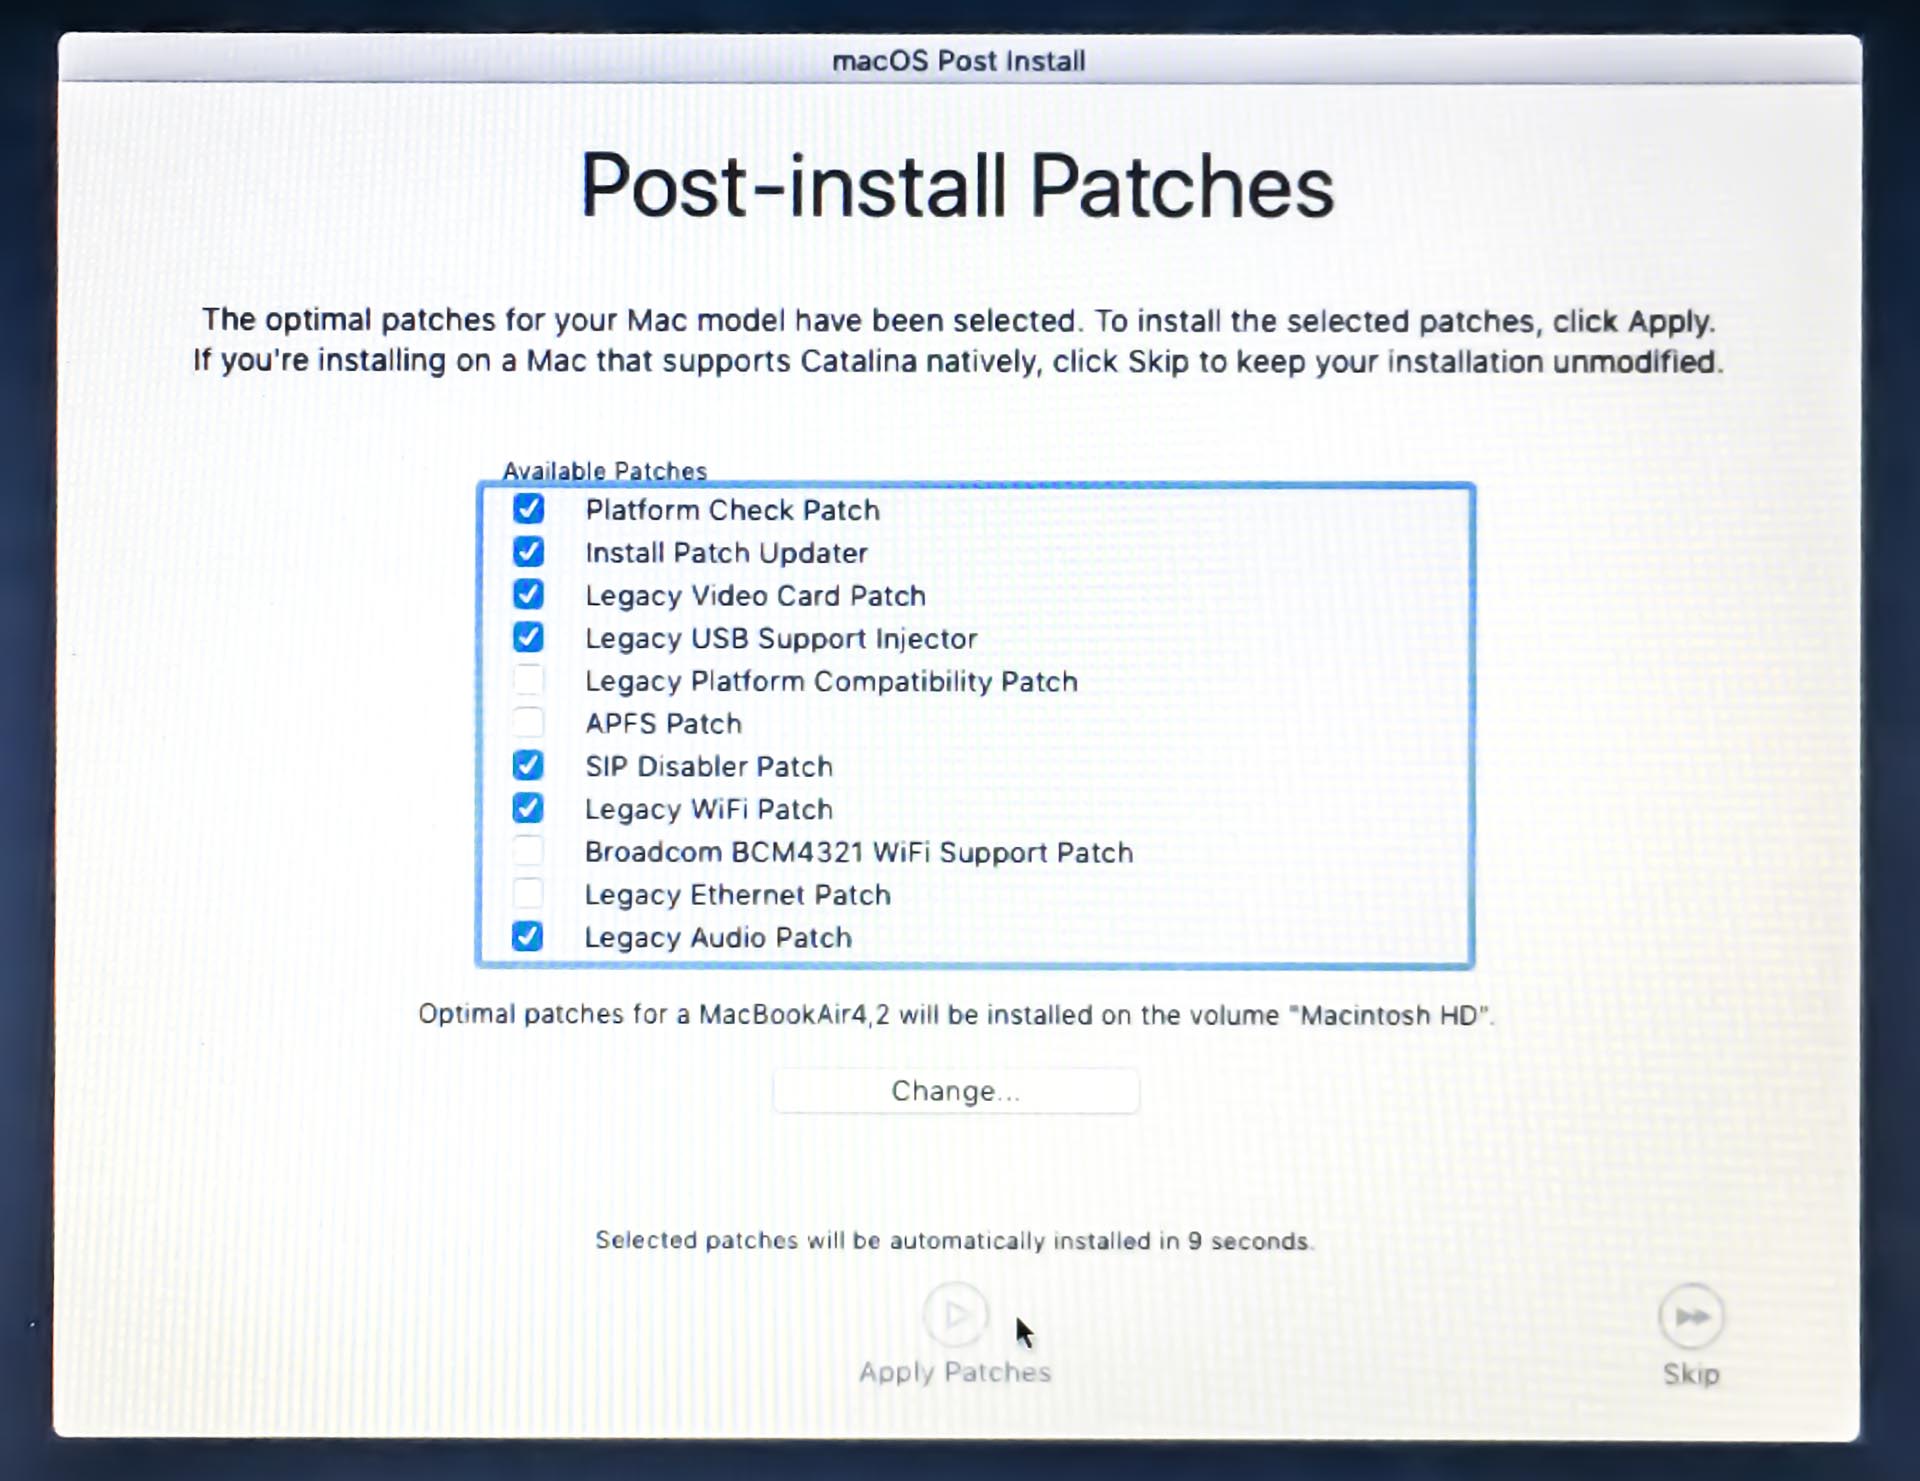Uncheck Platform Check Patch checkbox
The height and width of the screenshot is (1481, 1920).
(x=528, y=509)
